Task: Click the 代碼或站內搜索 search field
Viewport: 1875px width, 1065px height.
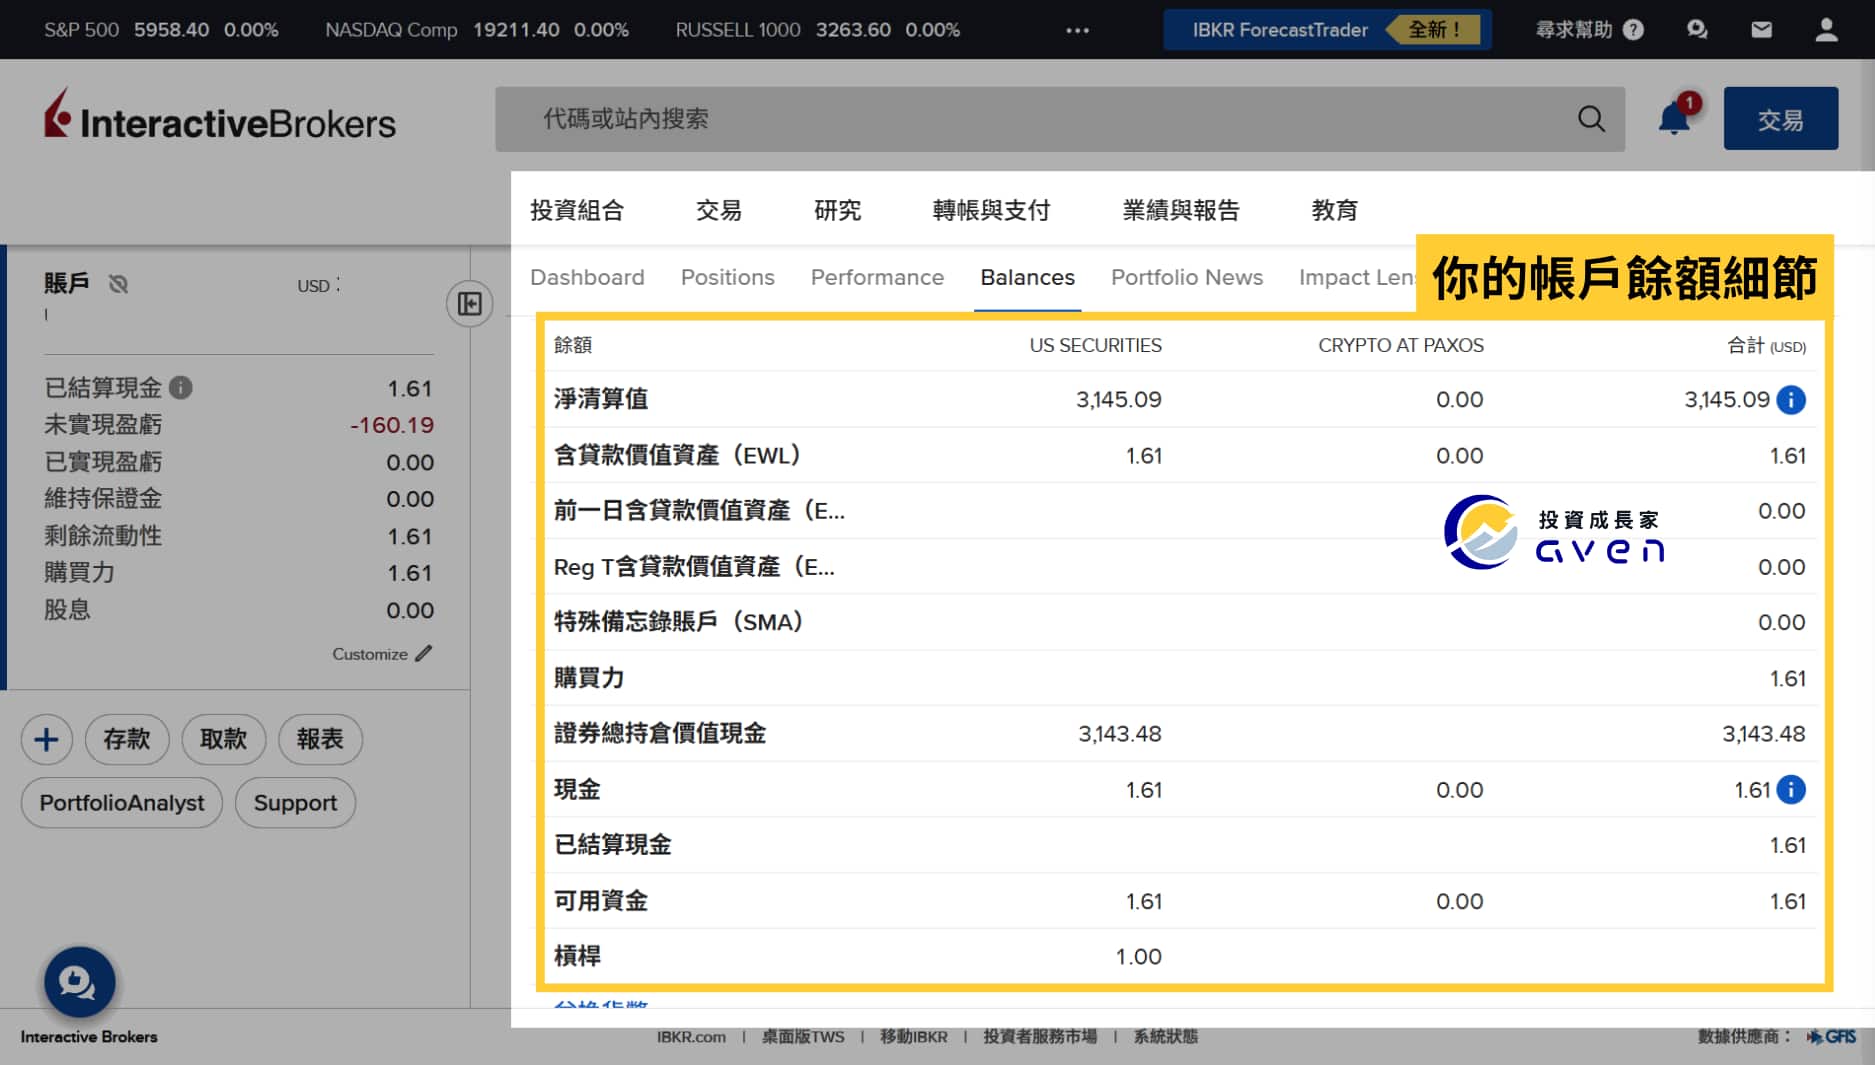Action: (x=1060, y=119)
